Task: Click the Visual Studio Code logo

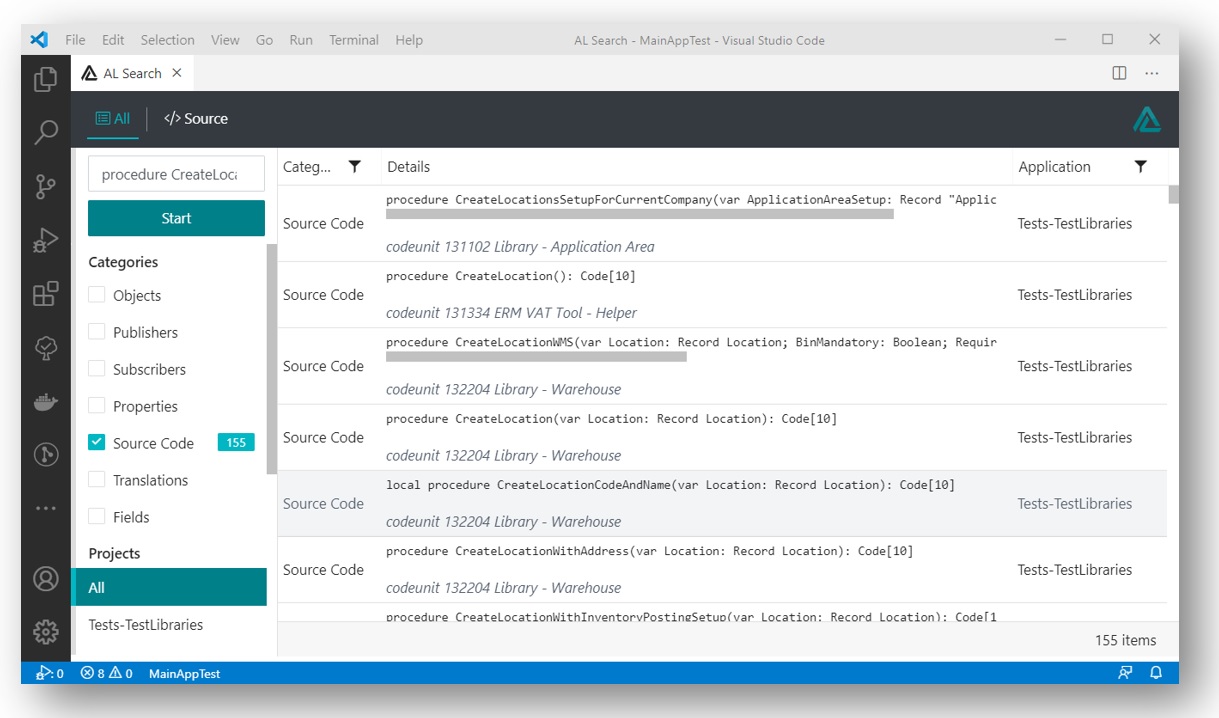Action: point(39,40)
